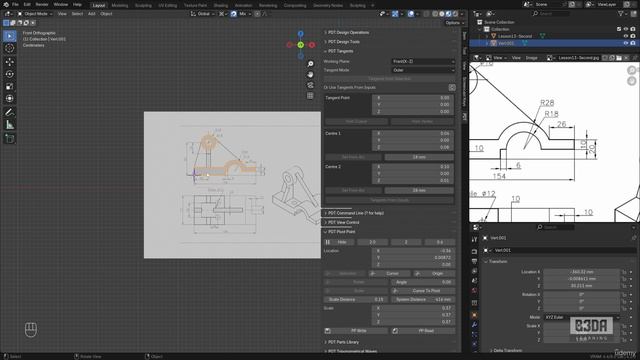Click the Angle value slider
The height and width of the screenshot is (360, 640).
point(423,282)
